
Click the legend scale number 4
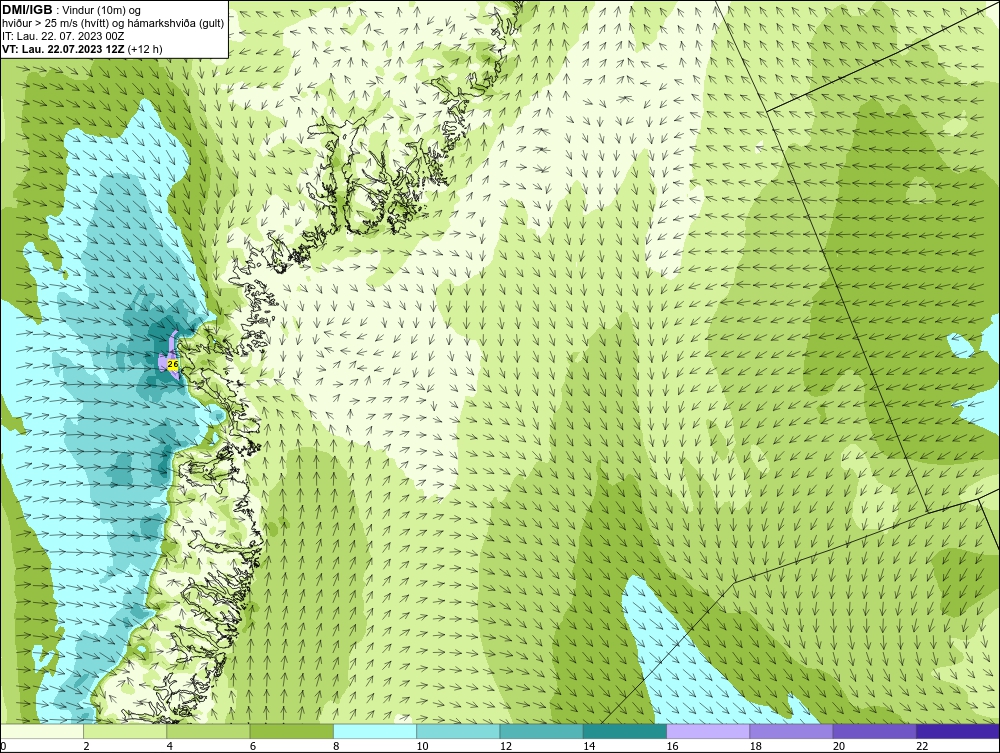(x=170, y=746)
